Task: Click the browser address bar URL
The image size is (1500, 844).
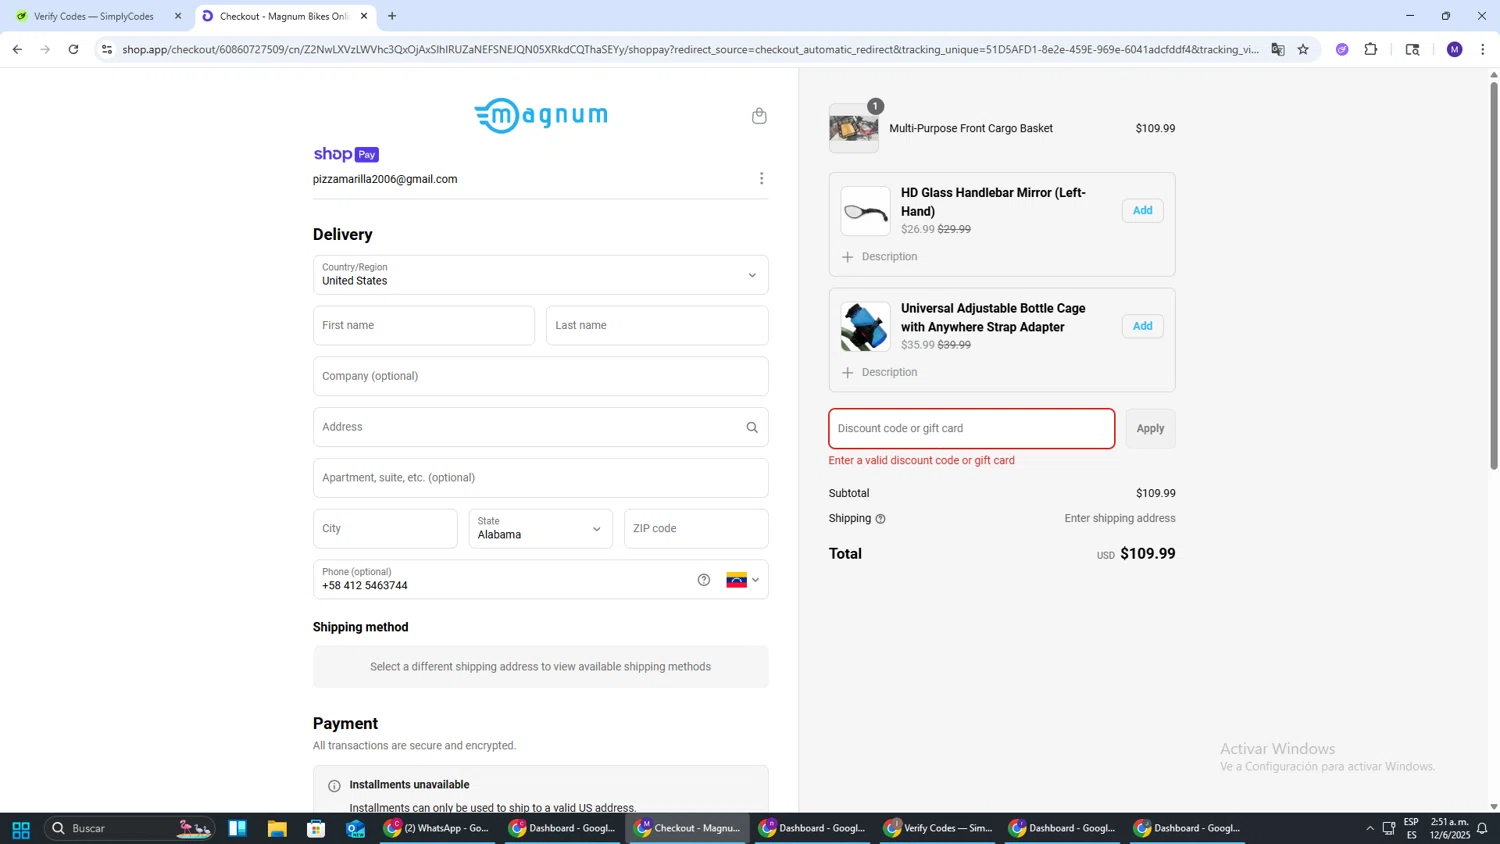Action: (x=690, y=49)
